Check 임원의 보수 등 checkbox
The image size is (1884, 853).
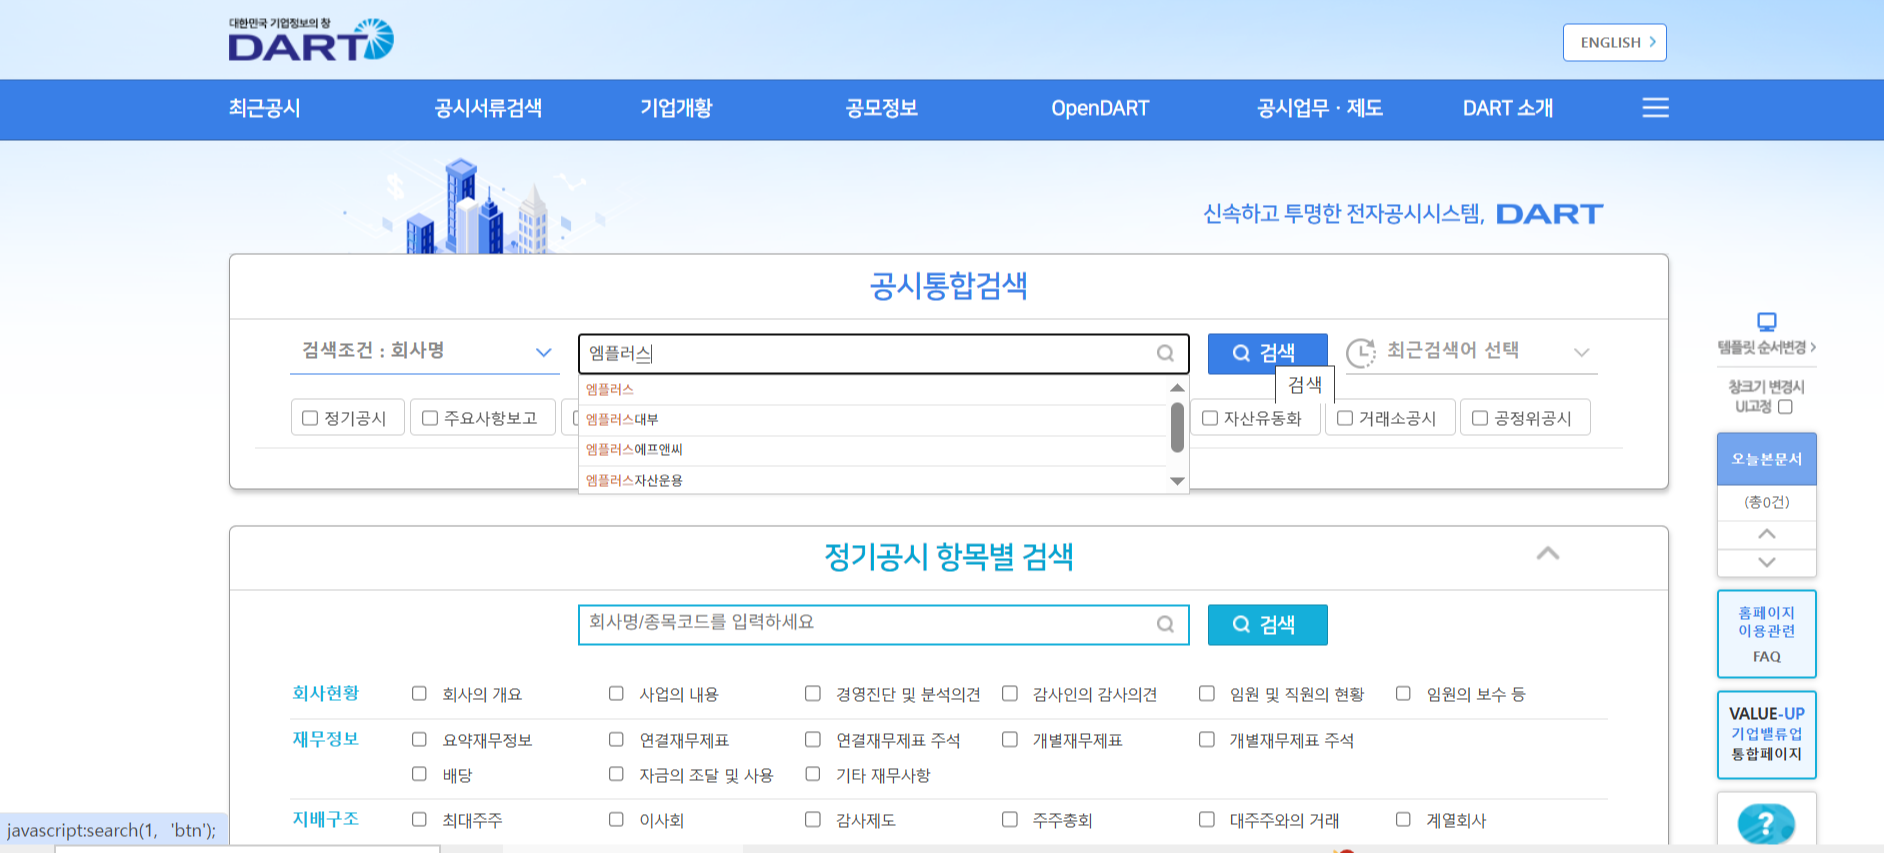pos(1403,693)
